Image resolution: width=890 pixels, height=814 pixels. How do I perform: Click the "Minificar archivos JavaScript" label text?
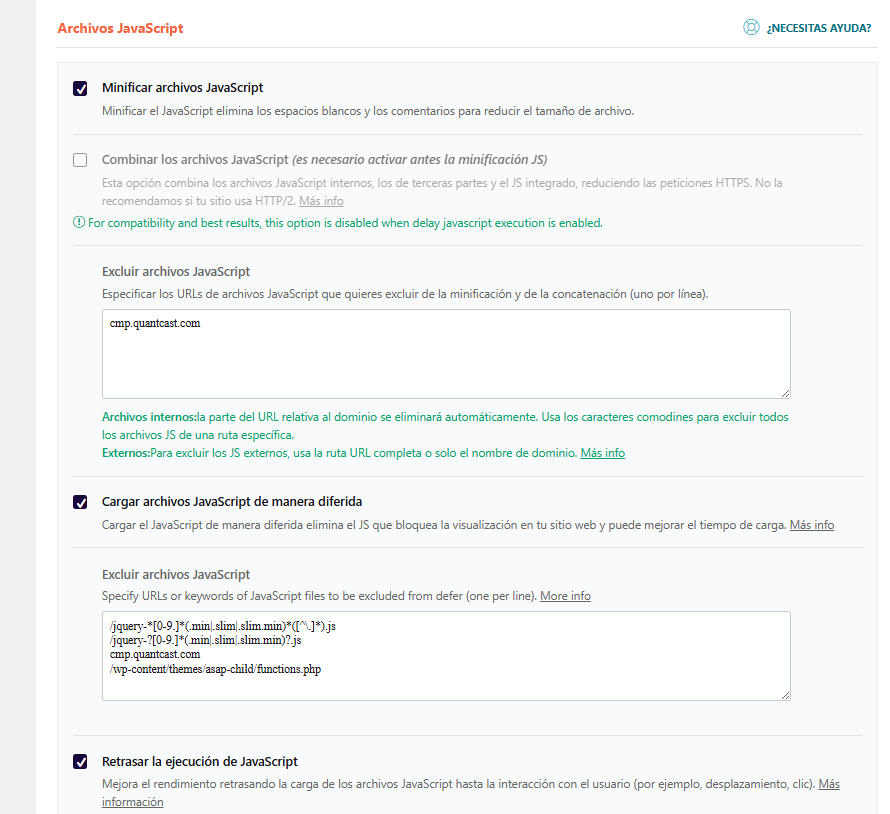(182, 88)
